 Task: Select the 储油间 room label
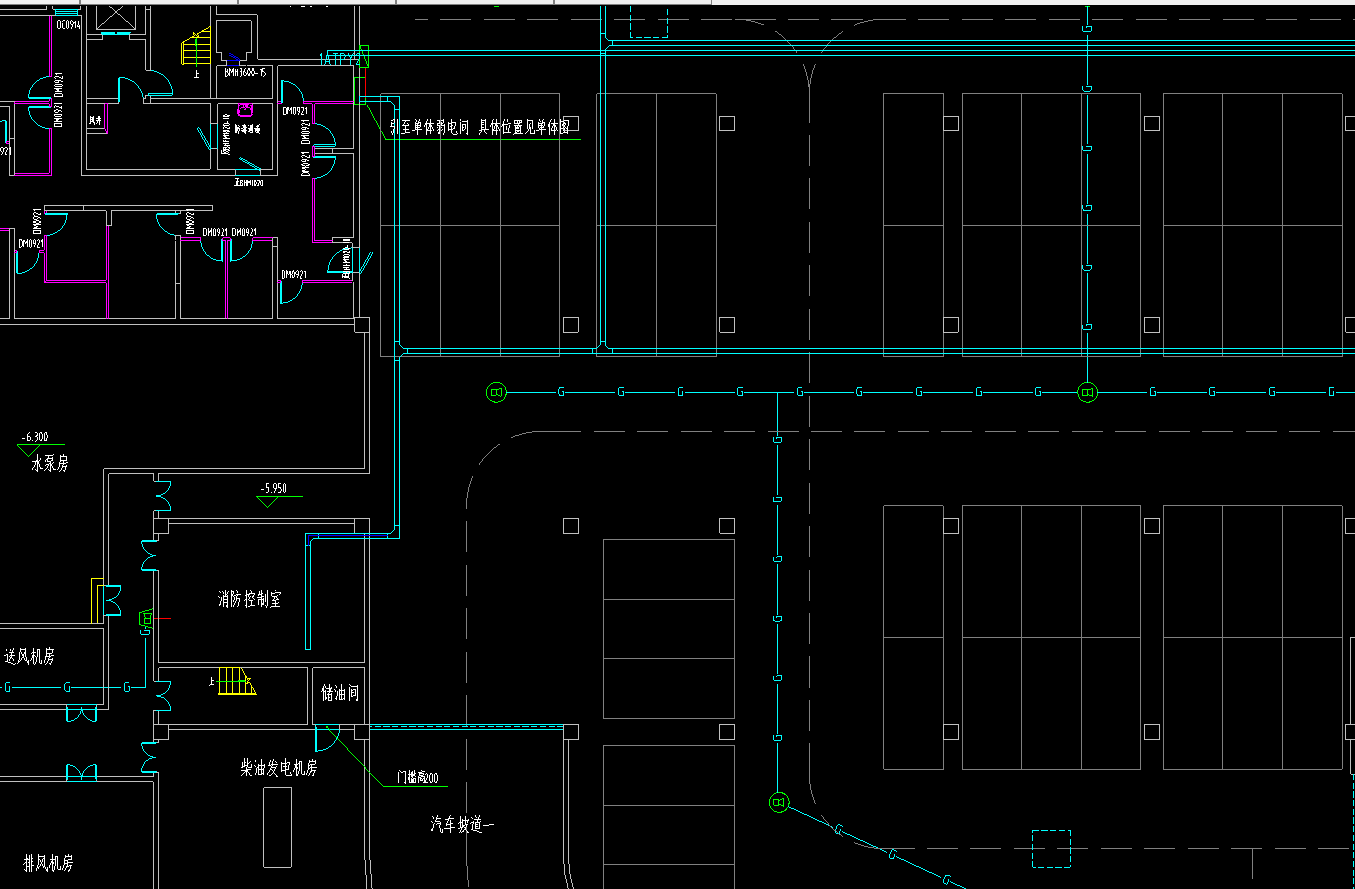point(339,694)
